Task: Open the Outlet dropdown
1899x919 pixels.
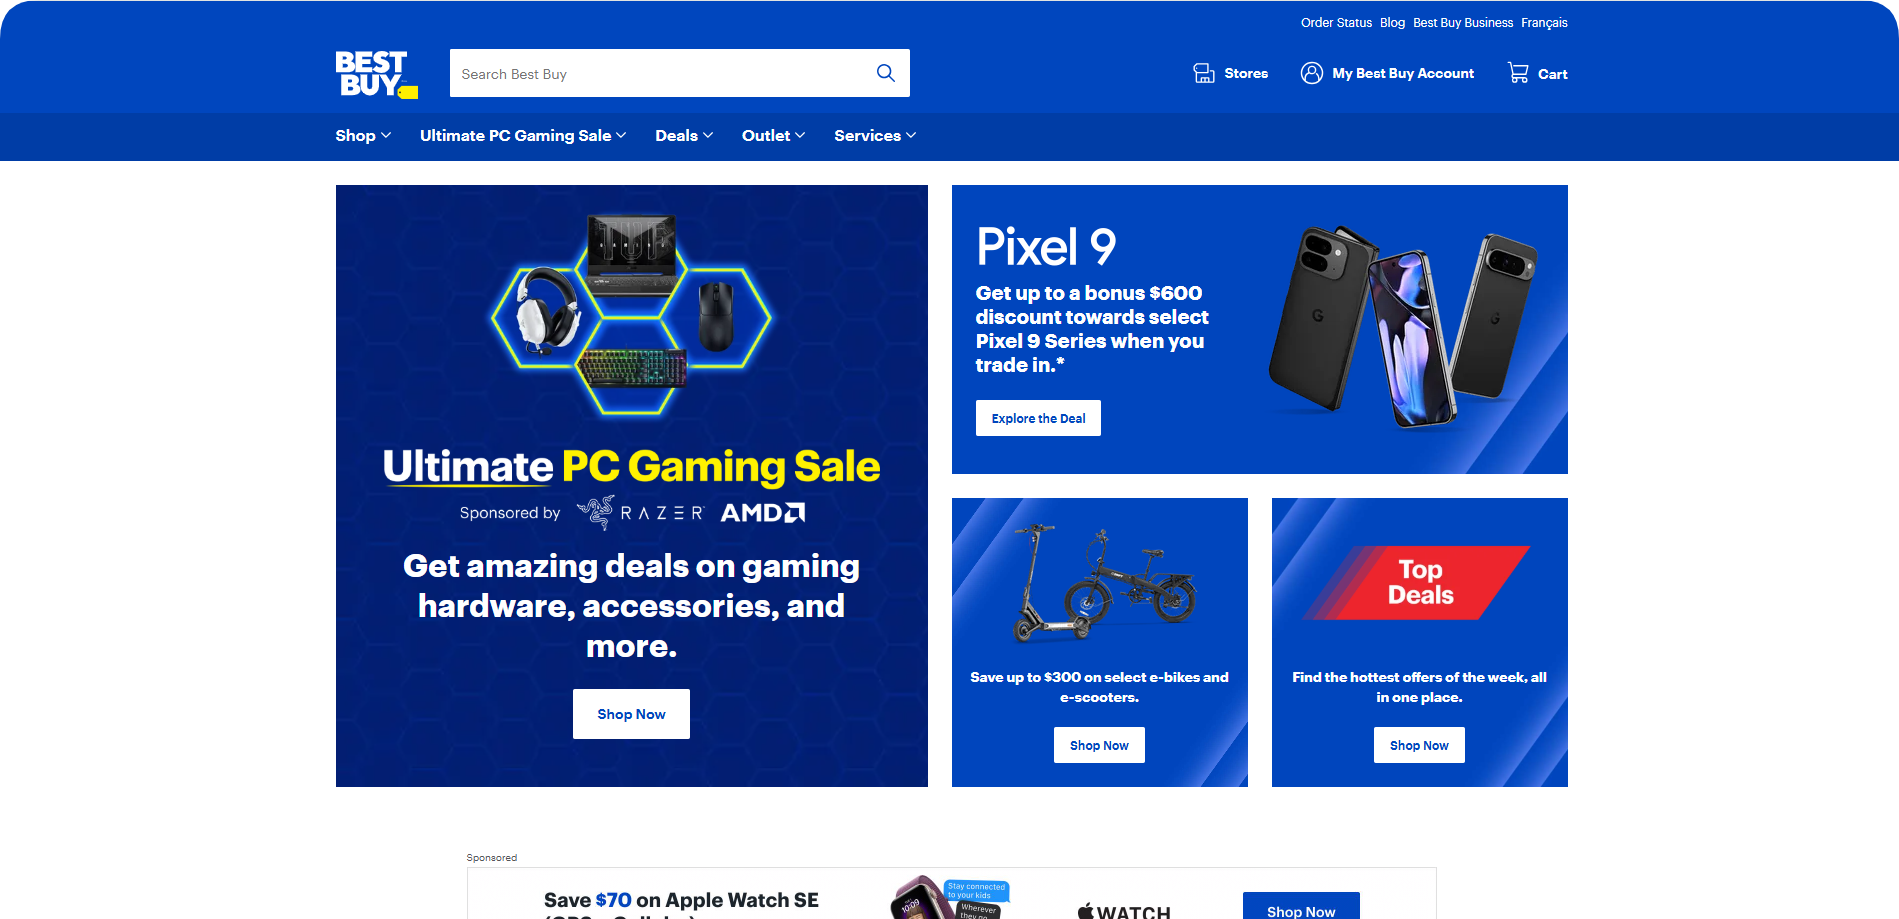Action: (773, 136)
